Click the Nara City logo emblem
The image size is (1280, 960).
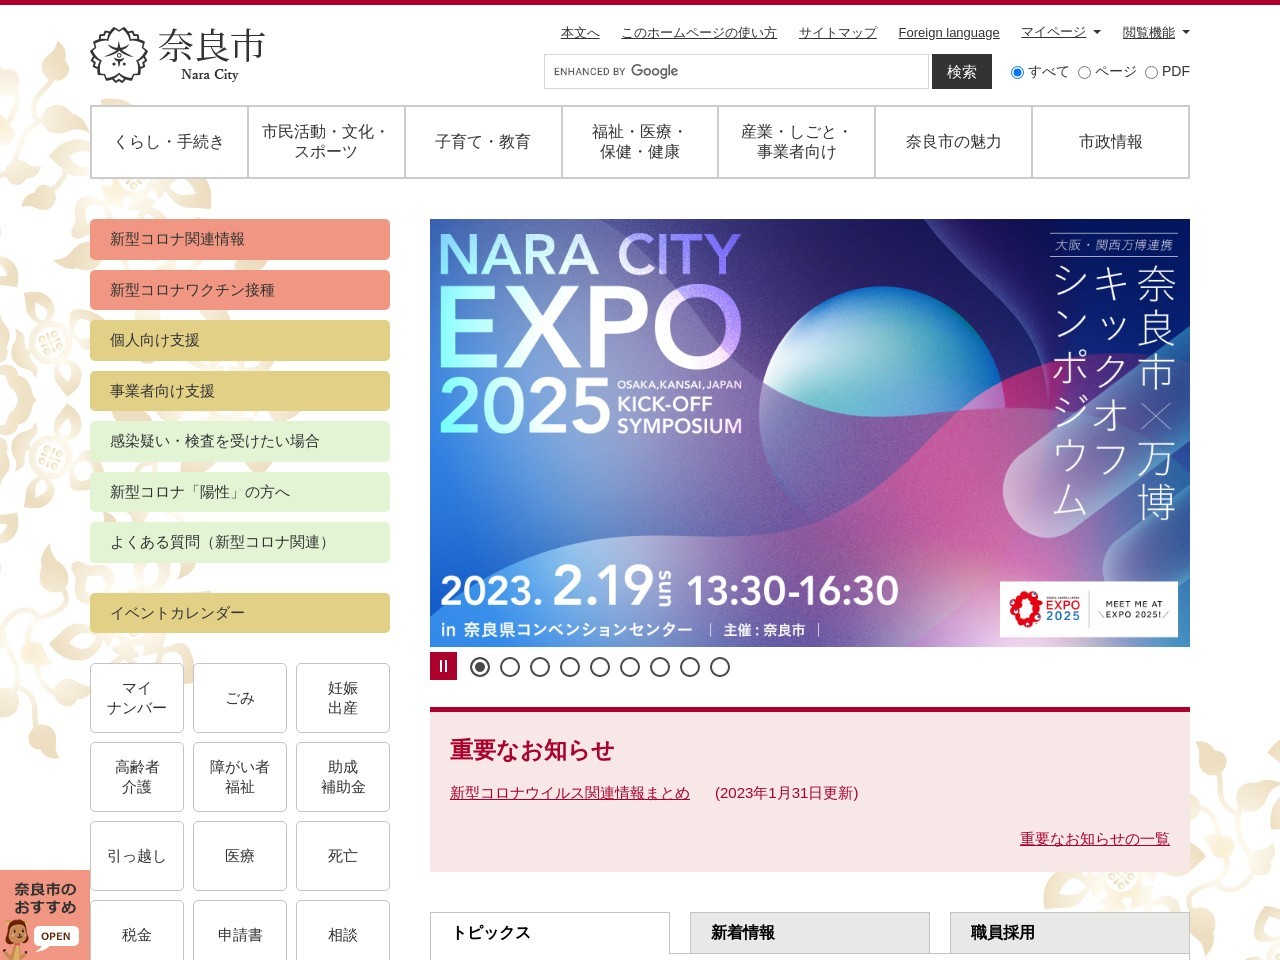[119, 54]
